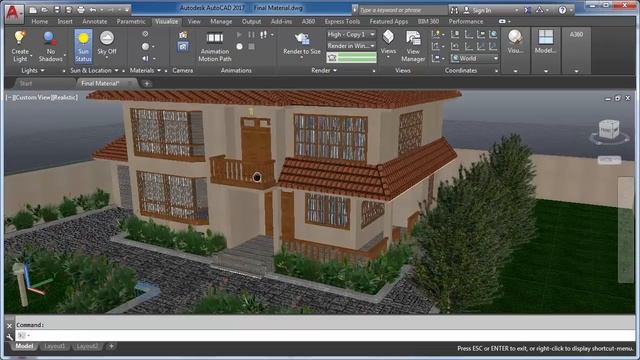The height and width of the screenshot is (360, 640).
Task: Open the Output ribbon tab
Action: click(x=251, y=22)
